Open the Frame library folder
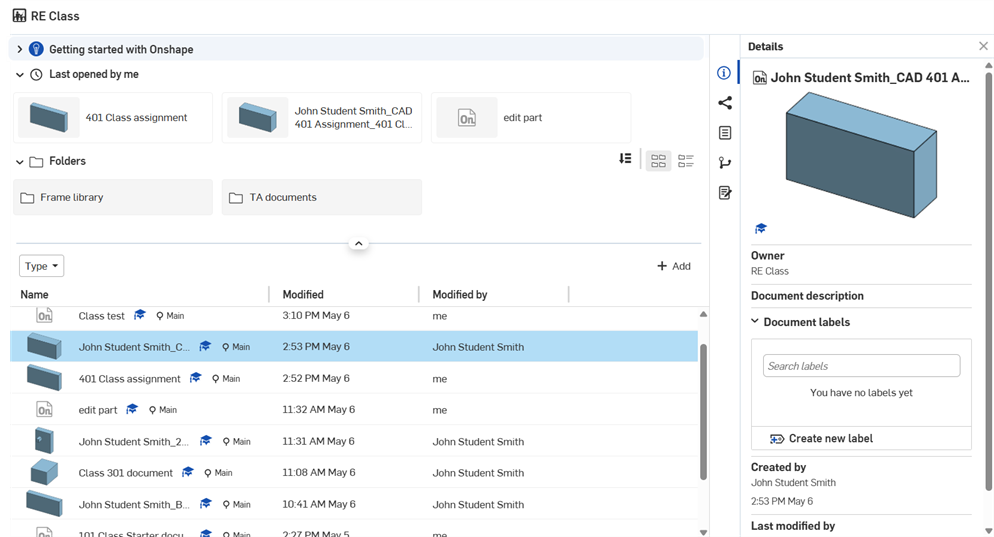994x537 pixels. tap(113, 197)
